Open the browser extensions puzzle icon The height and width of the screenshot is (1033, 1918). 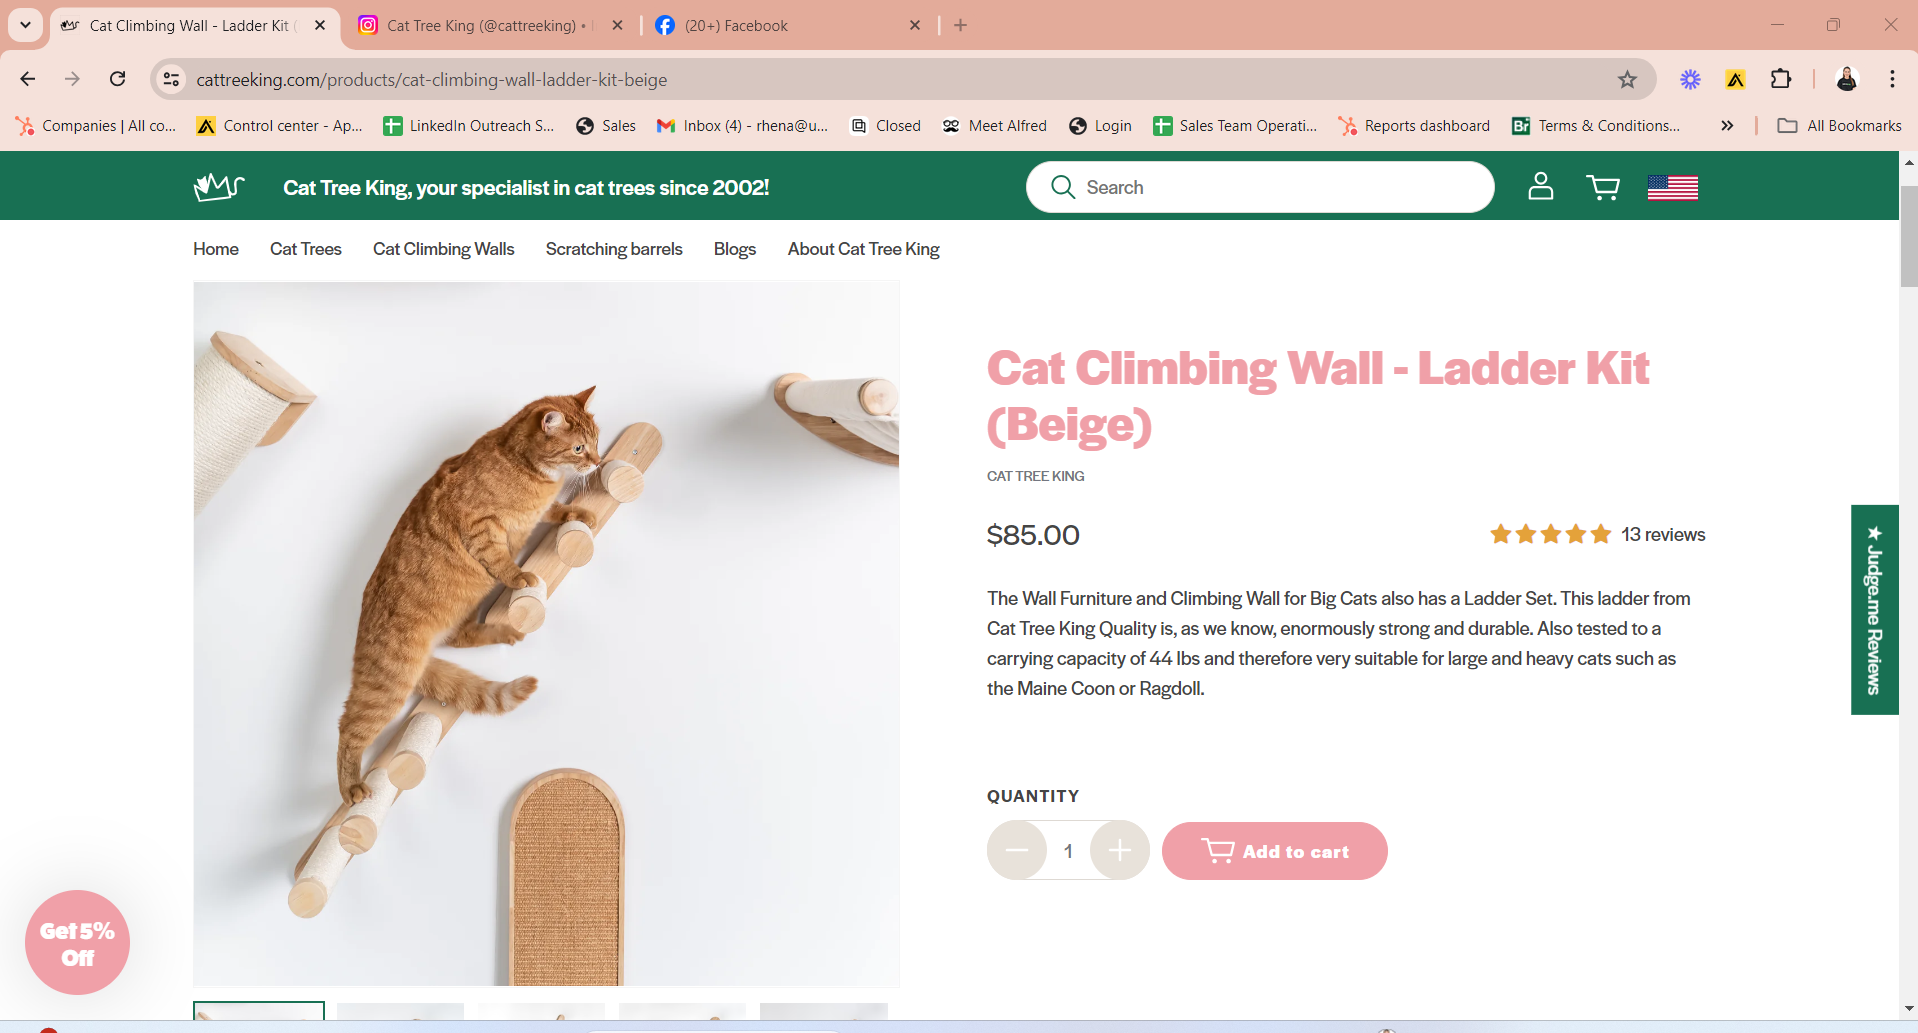[1781, 79]
